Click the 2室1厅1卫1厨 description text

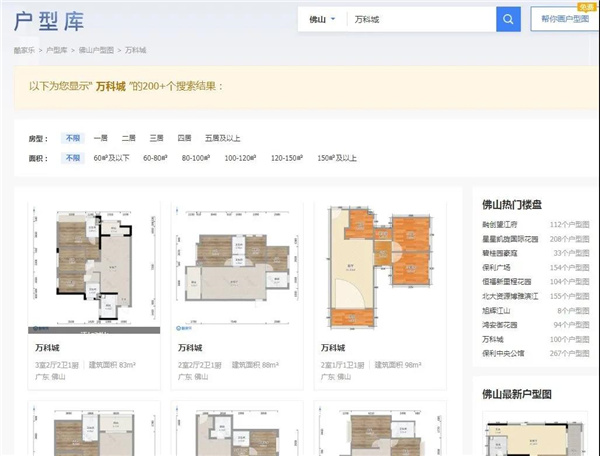point(342,365)
